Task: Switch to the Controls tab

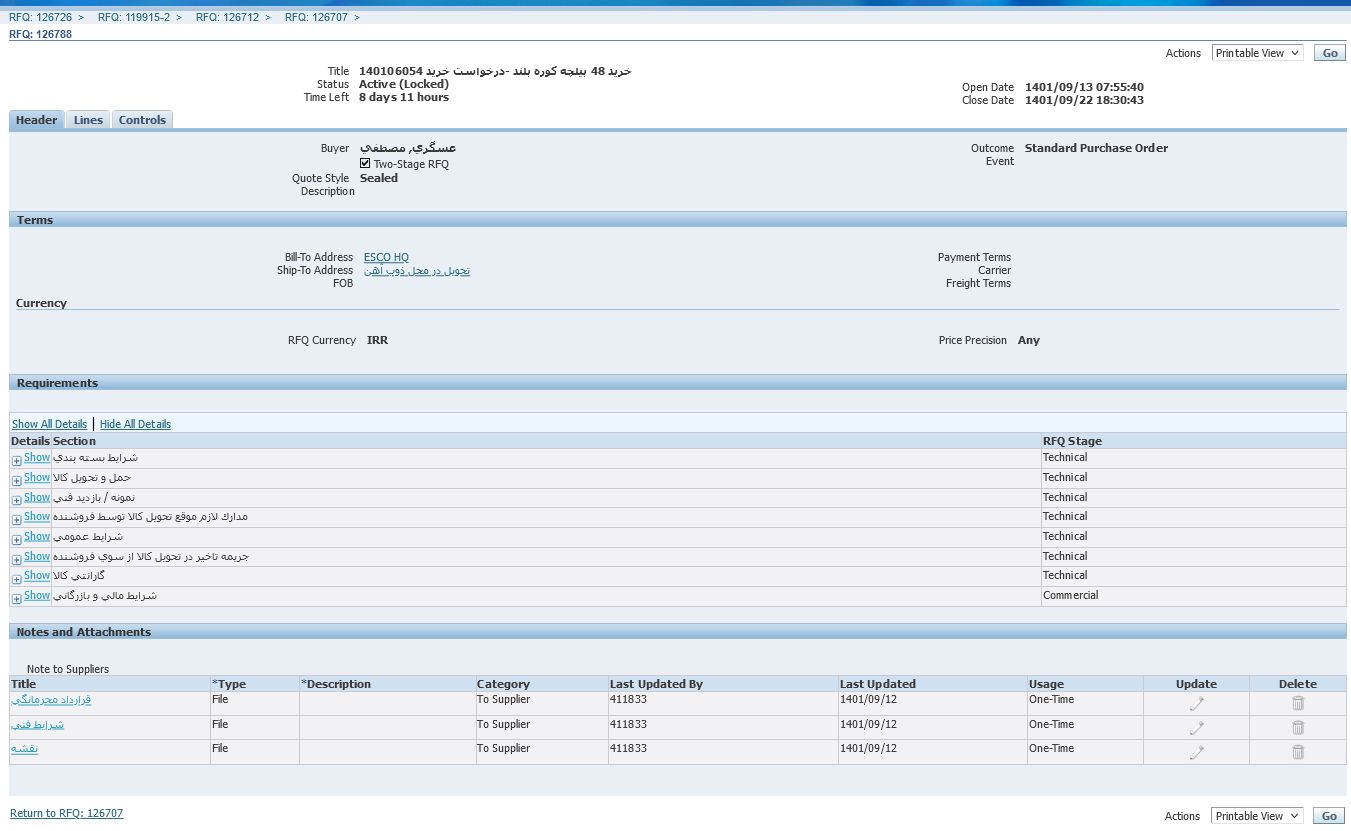Action: click(x=142, y=120)
